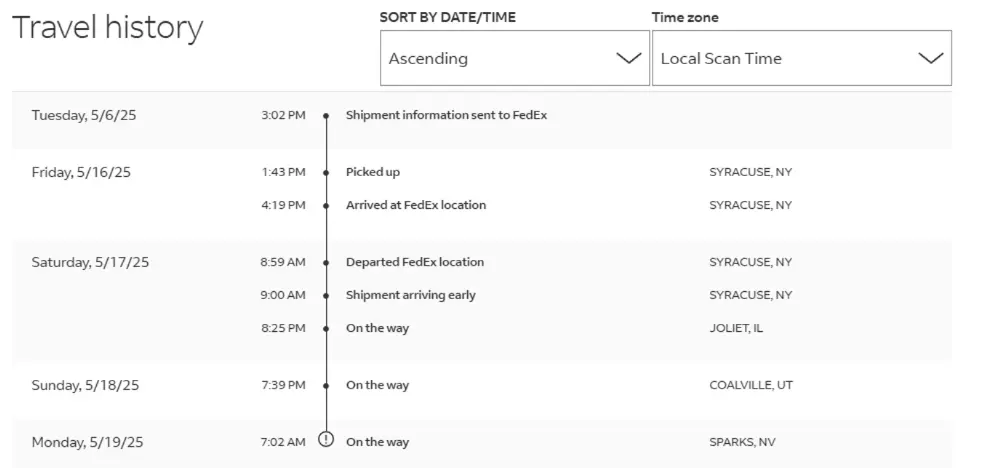
Task: Click the timeline dot for the 8:25 PM Joliet scan
Action: tap(326, 329)
